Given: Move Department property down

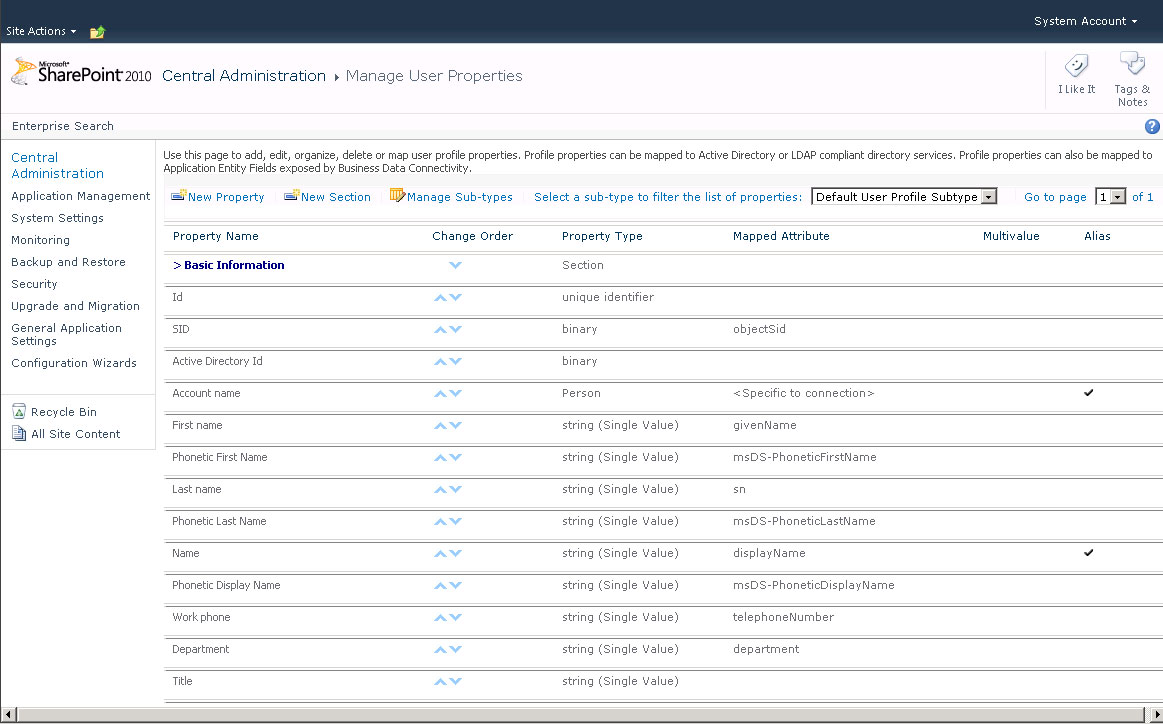Looking at the screenshot, I should click(455, 649).
